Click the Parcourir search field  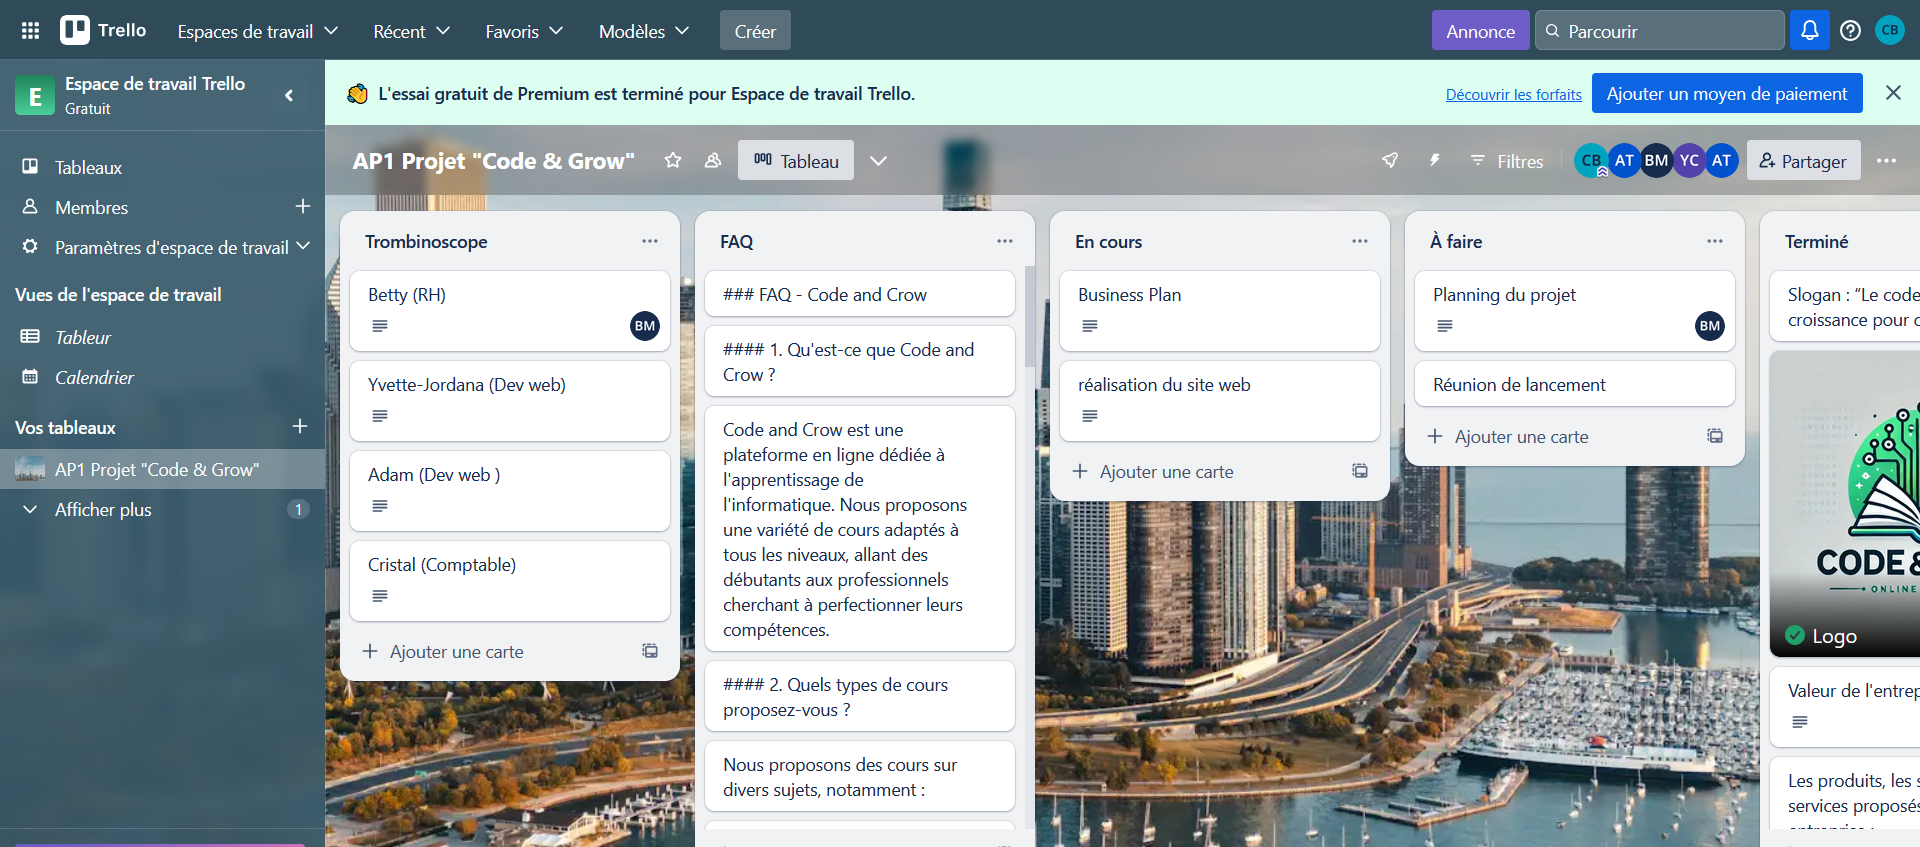[1660, 31]
